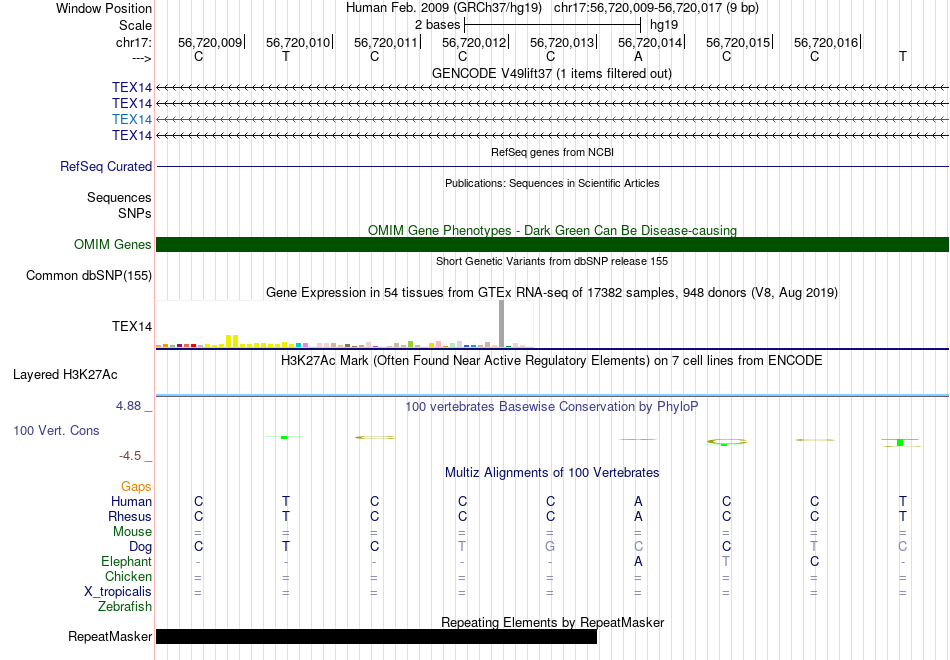950x660 pixels.
Task: Open 'Publications: Sequences in Scientific Articles' title
Action: point(552,183)
